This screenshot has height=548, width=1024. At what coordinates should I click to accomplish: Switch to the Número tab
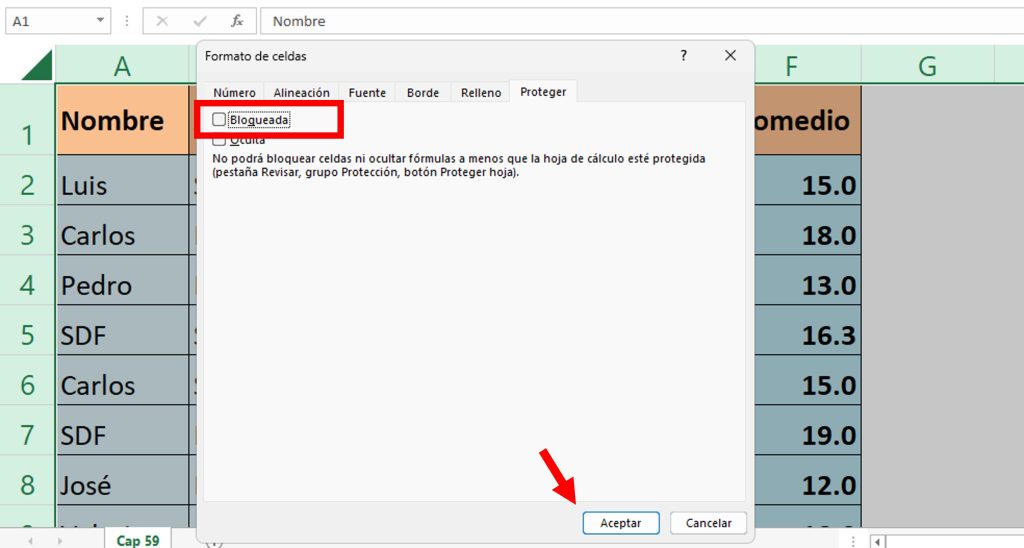point(234,92)
